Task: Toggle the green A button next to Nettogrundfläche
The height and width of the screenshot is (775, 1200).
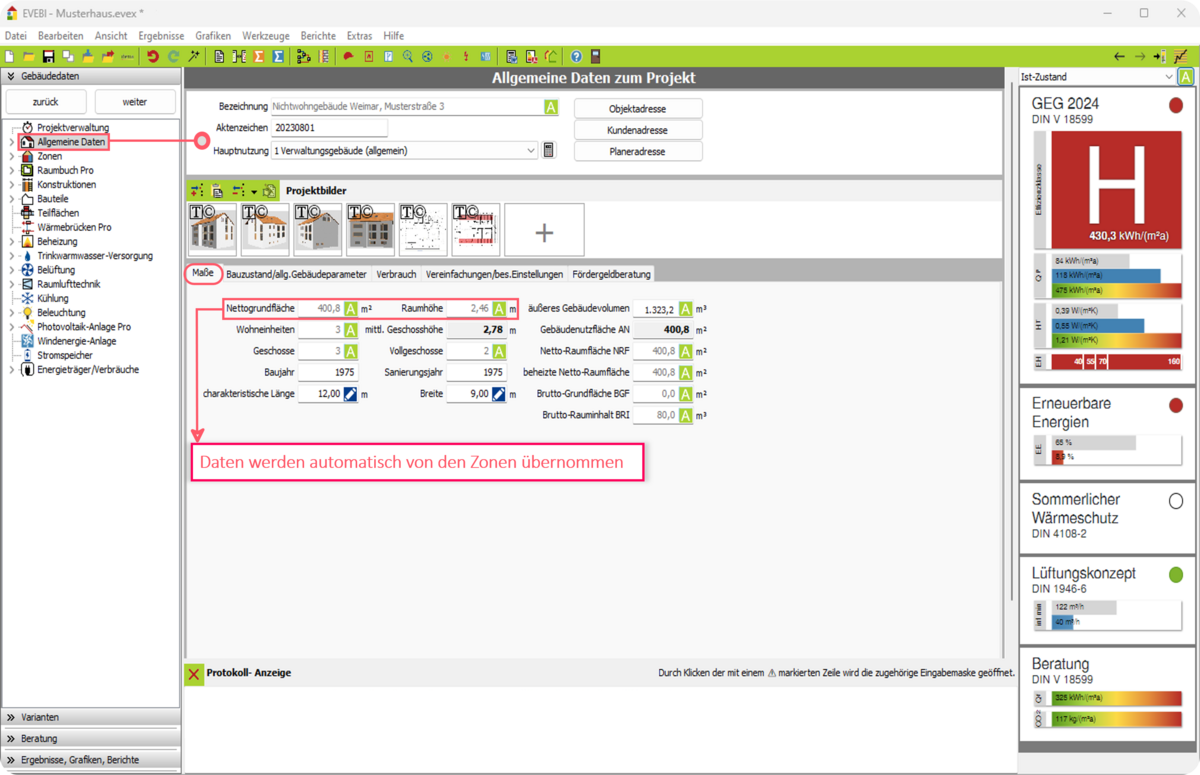Action: 351,309
